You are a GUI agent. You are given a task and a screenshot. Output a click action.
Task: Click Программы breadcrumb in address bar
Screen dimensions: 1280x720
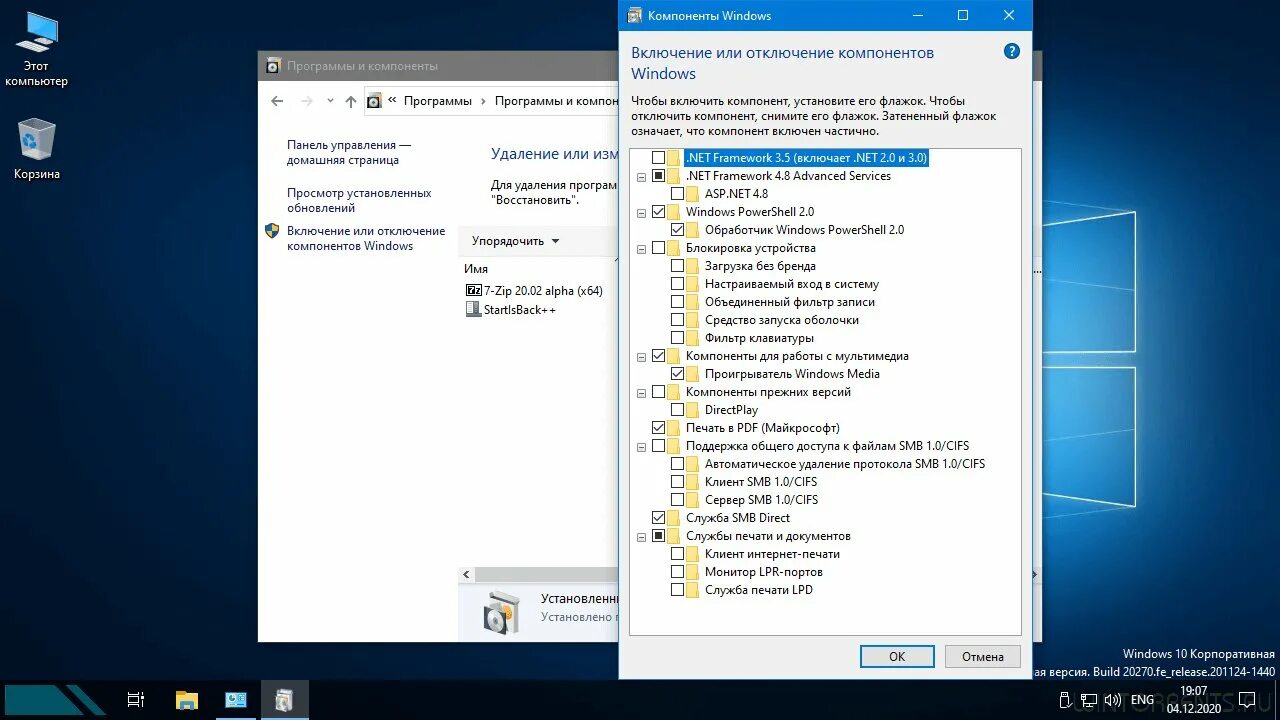tap(438, 101)
